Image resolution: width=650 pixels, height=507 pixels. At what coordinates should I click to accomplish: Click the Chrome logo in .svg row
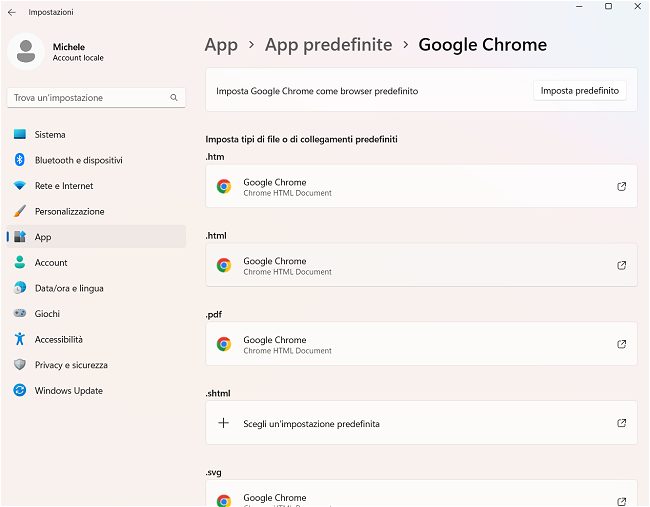(x=224, y=500)
